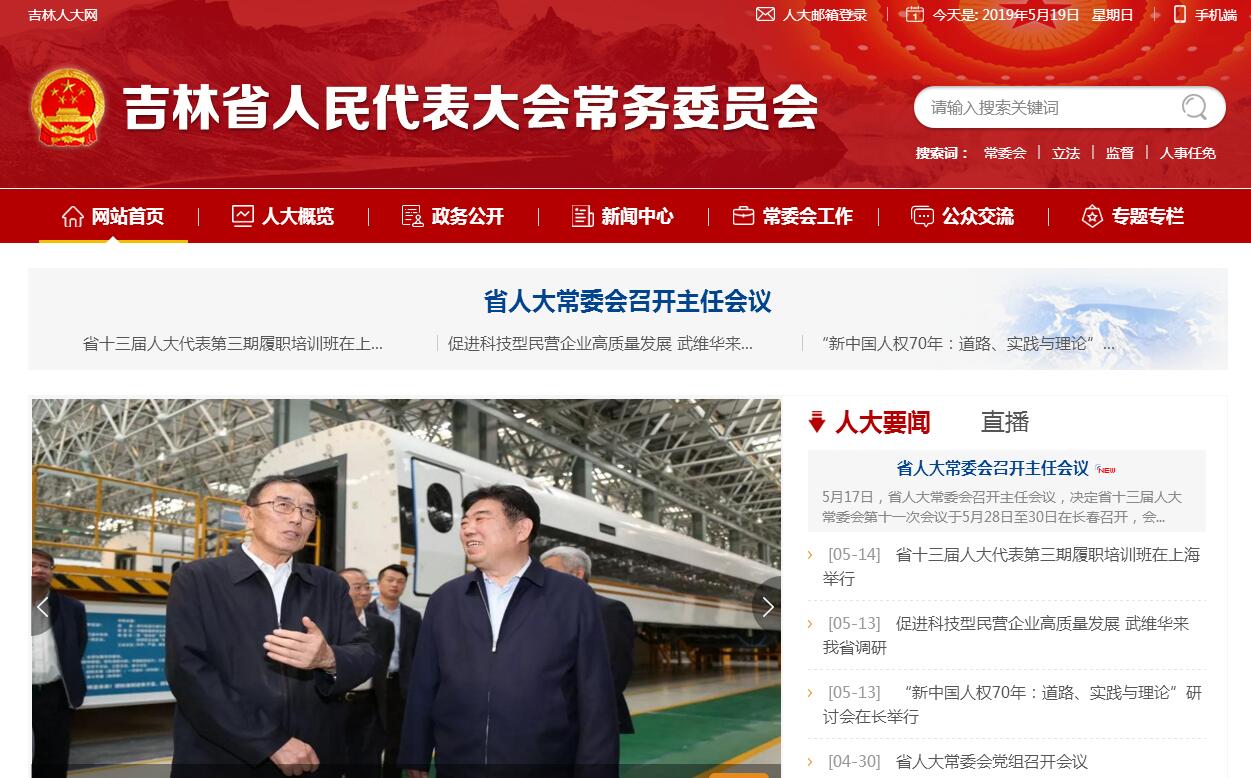Click the briefcase icon beside 常委会工作
Image resolution: width=1251 pixels, height=778 pixels.
[743, 216]
